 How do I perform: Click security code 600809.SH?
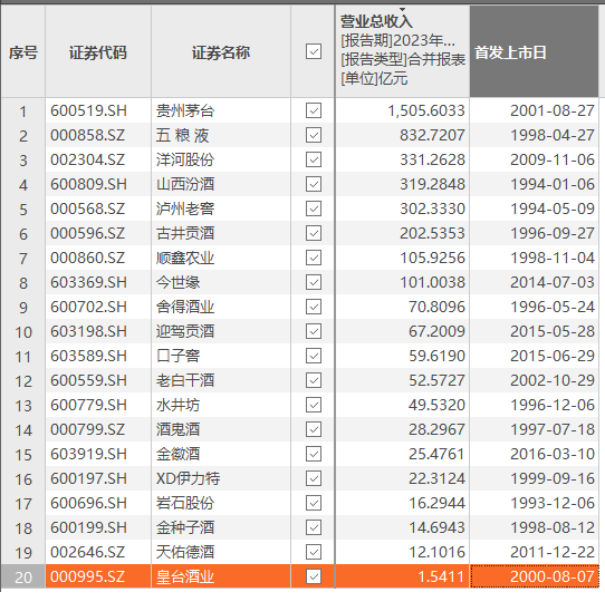point(88,184)
